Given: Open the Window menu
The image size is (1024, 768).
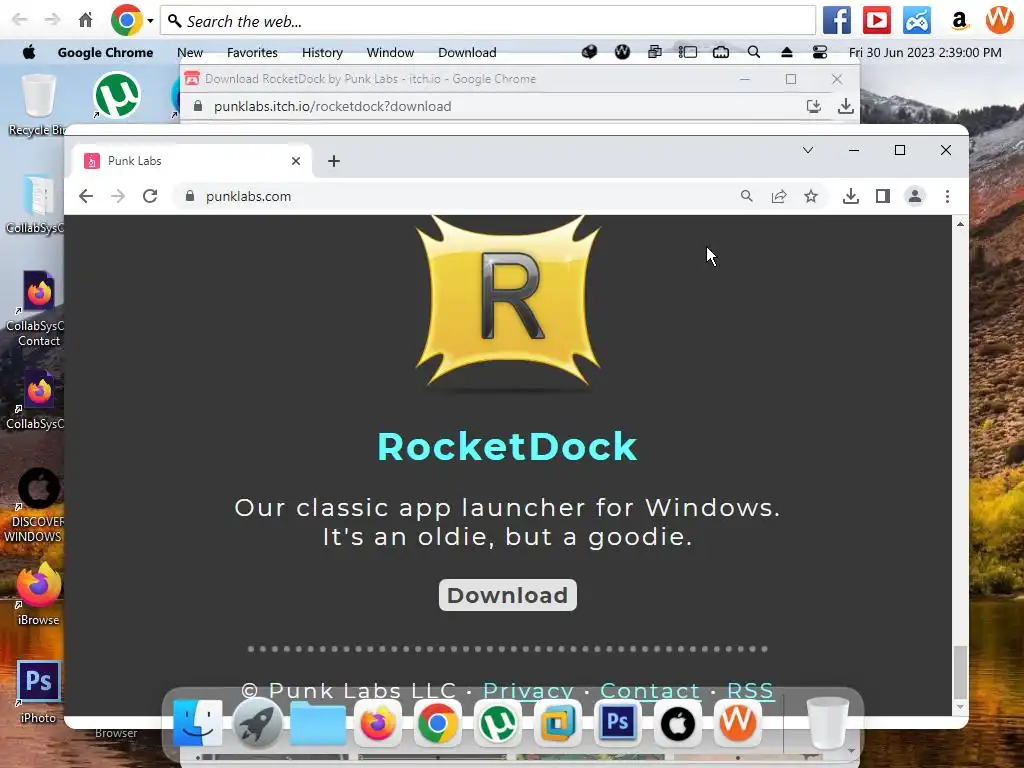Looking at the screenshot, I should coord(390,52).
